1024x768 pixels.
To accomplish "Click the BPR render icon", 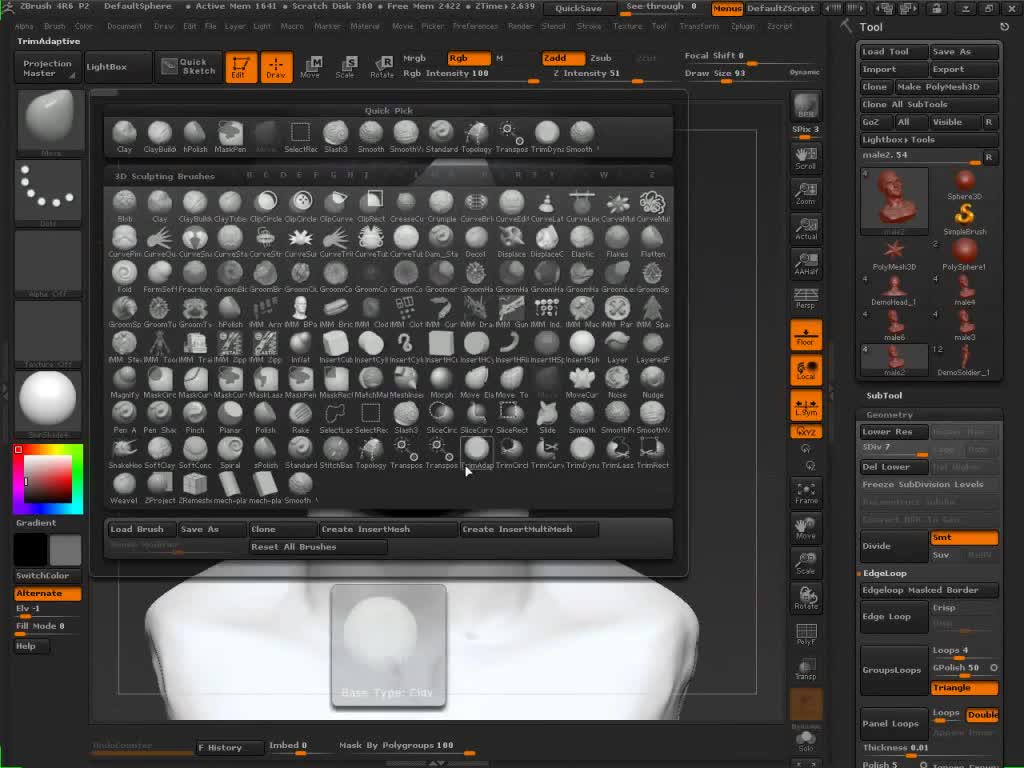I will click(806, 106).
